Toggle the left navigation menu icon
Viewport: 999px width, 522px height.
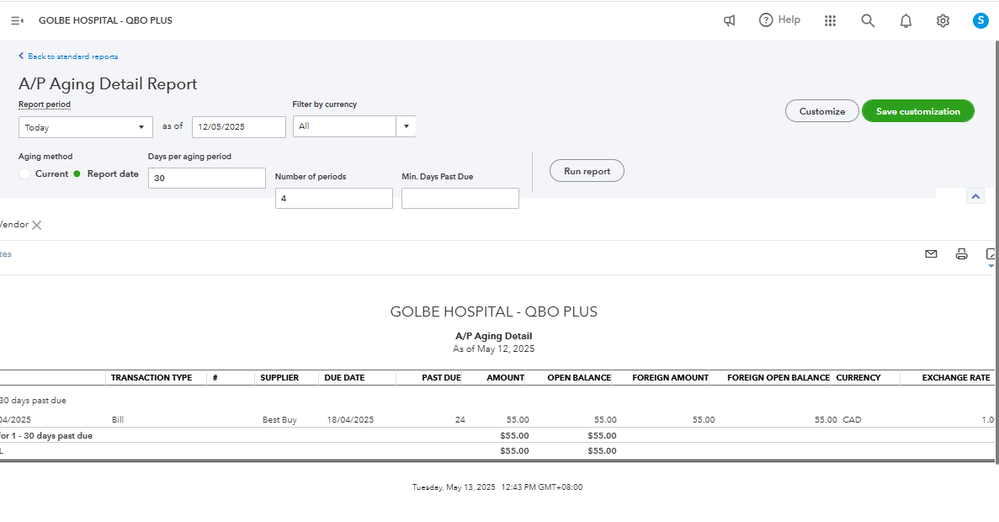(17, 20)
